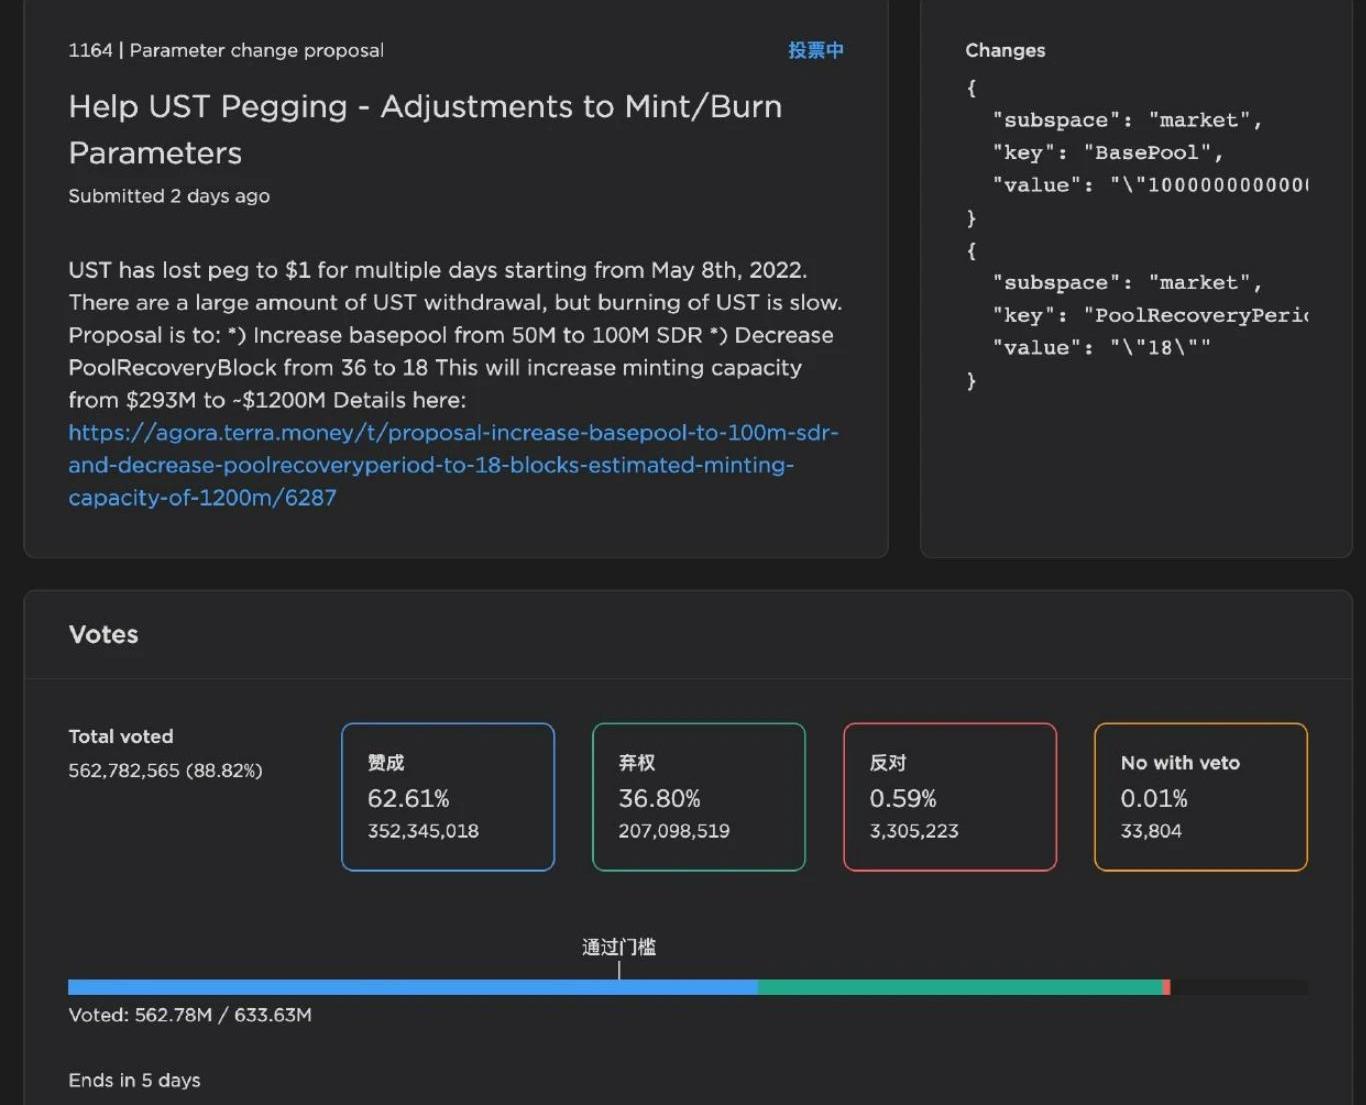
Task: Click the 207,098,519 abstain vote count
Action: pos(674,831)
